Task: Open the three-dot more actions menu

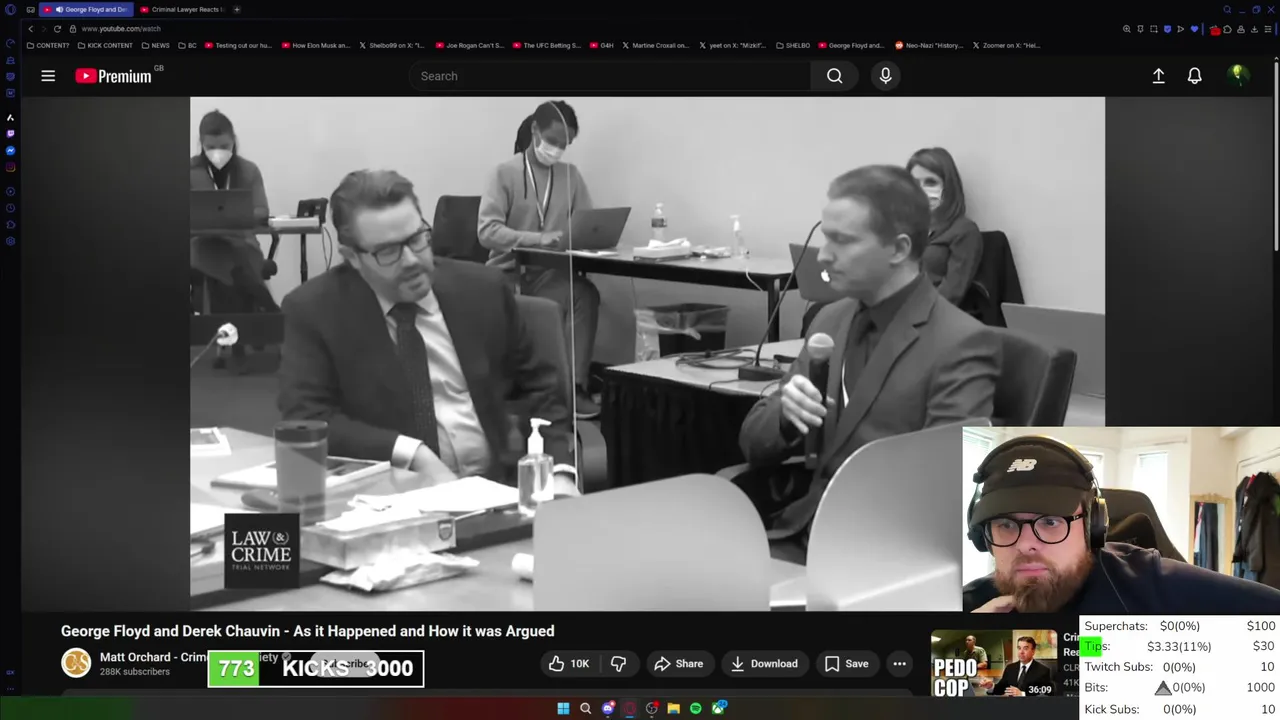Action: [x=899, y=664]
